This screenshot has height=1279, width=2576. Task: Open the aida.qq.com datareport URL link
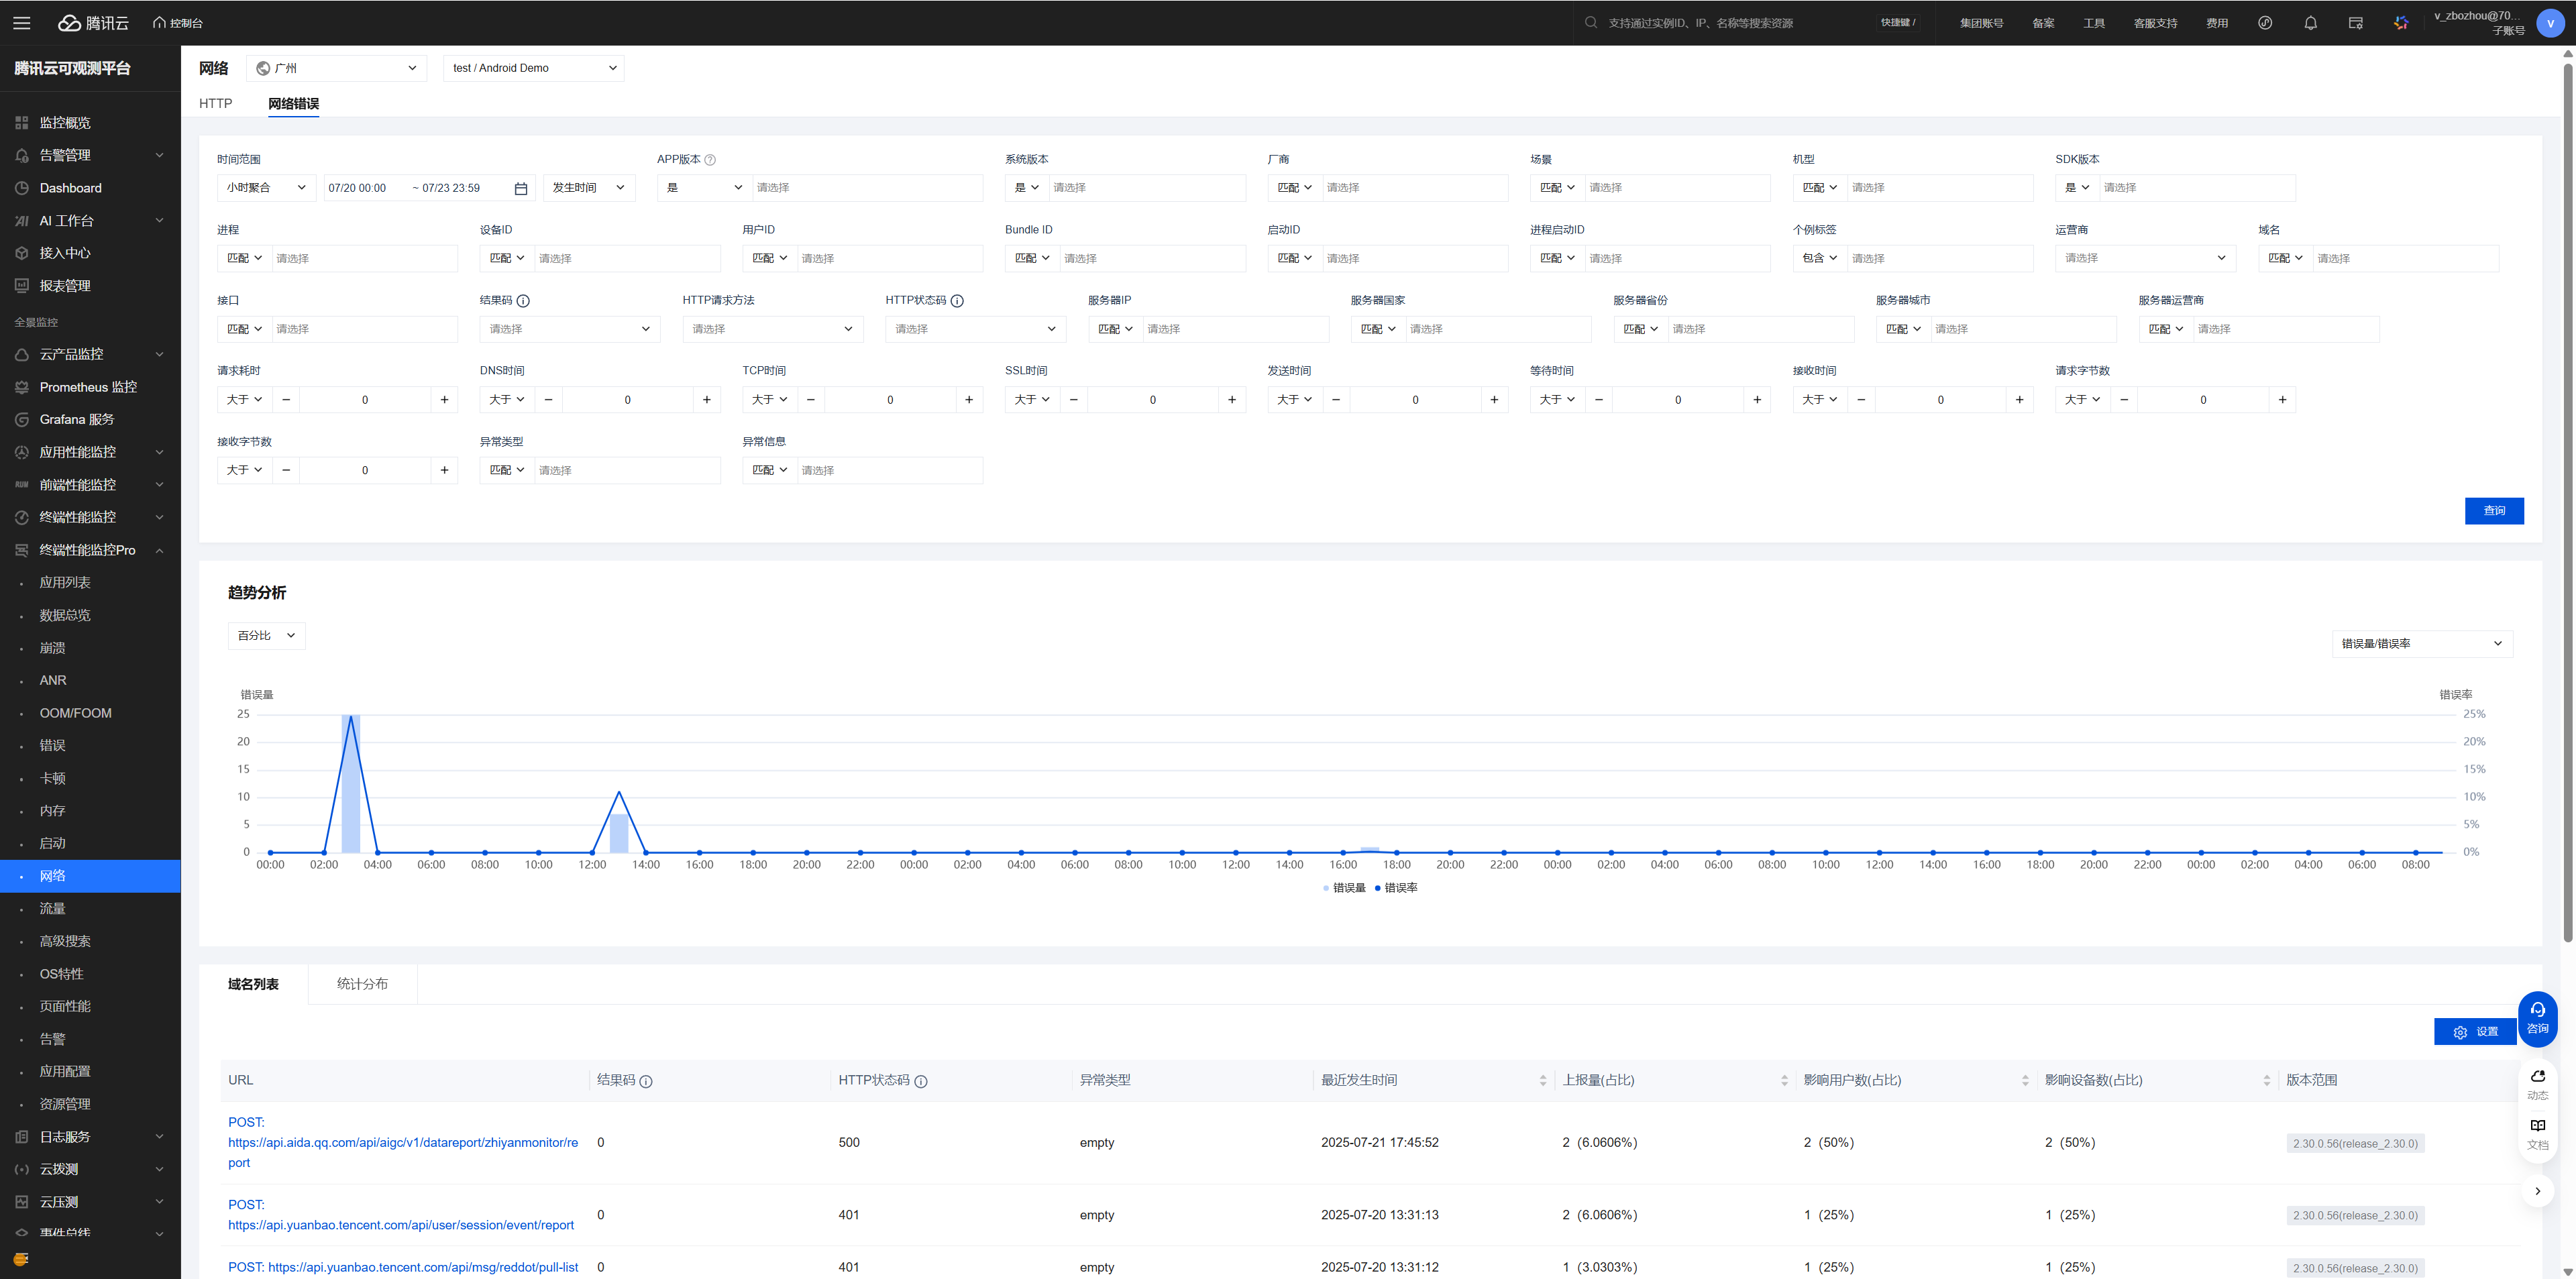[x=402, y=1142]
